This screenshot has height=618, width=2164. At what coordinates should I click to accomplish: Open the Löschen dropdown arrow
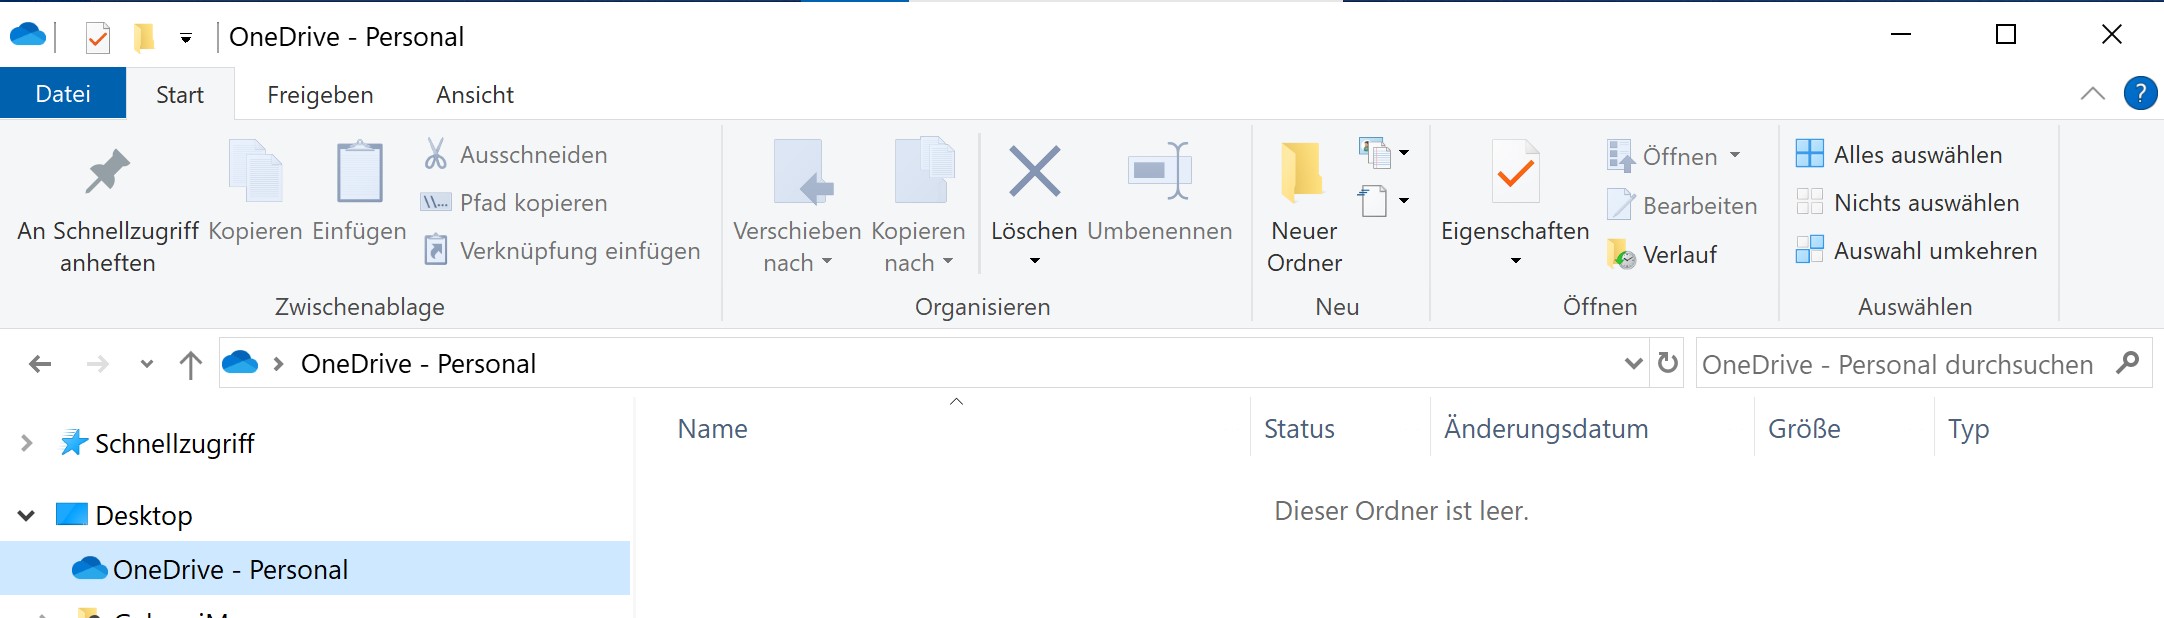tap(1034, 261)
